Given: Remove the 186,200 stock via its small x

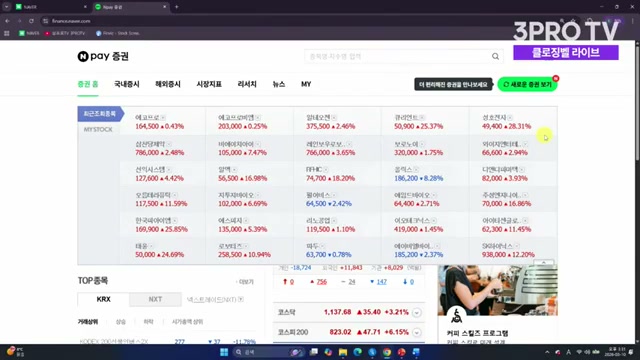Looking at the screenshot, I should pyautogui.click(x=416, y=169).
